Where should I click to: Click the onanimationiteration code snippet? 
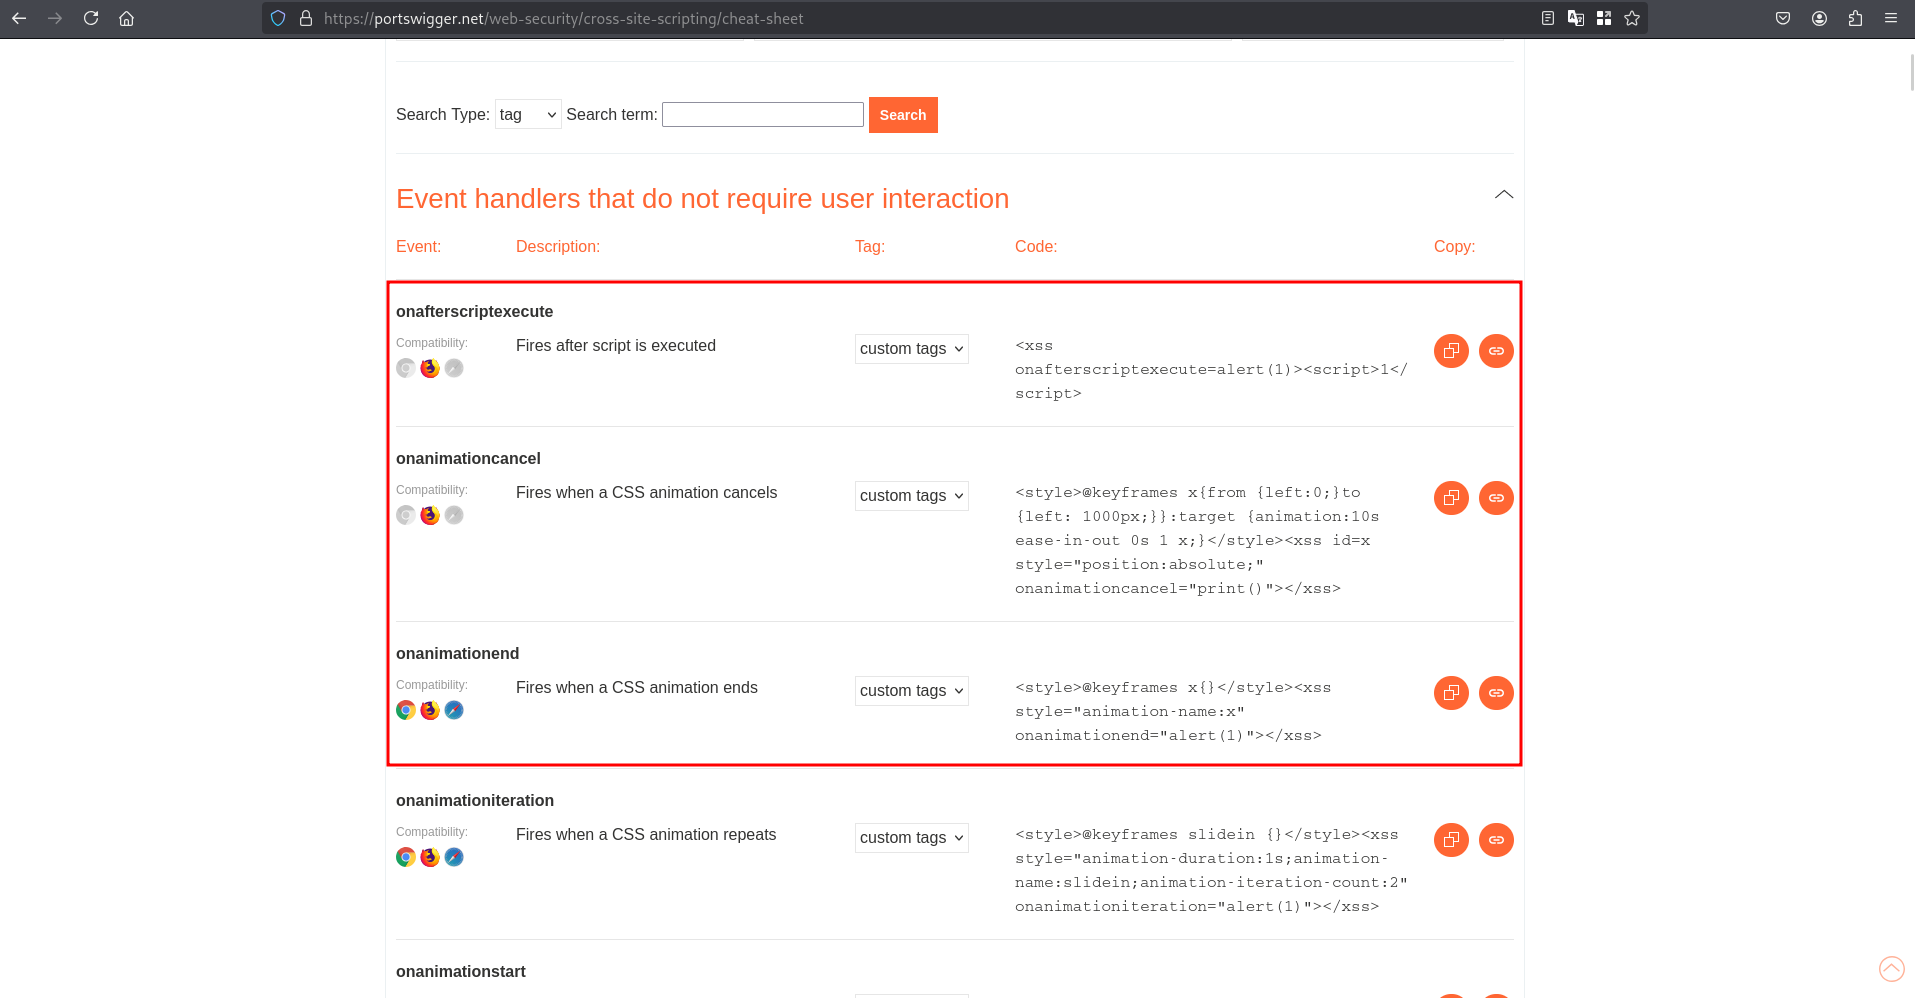coord(1211,870)
